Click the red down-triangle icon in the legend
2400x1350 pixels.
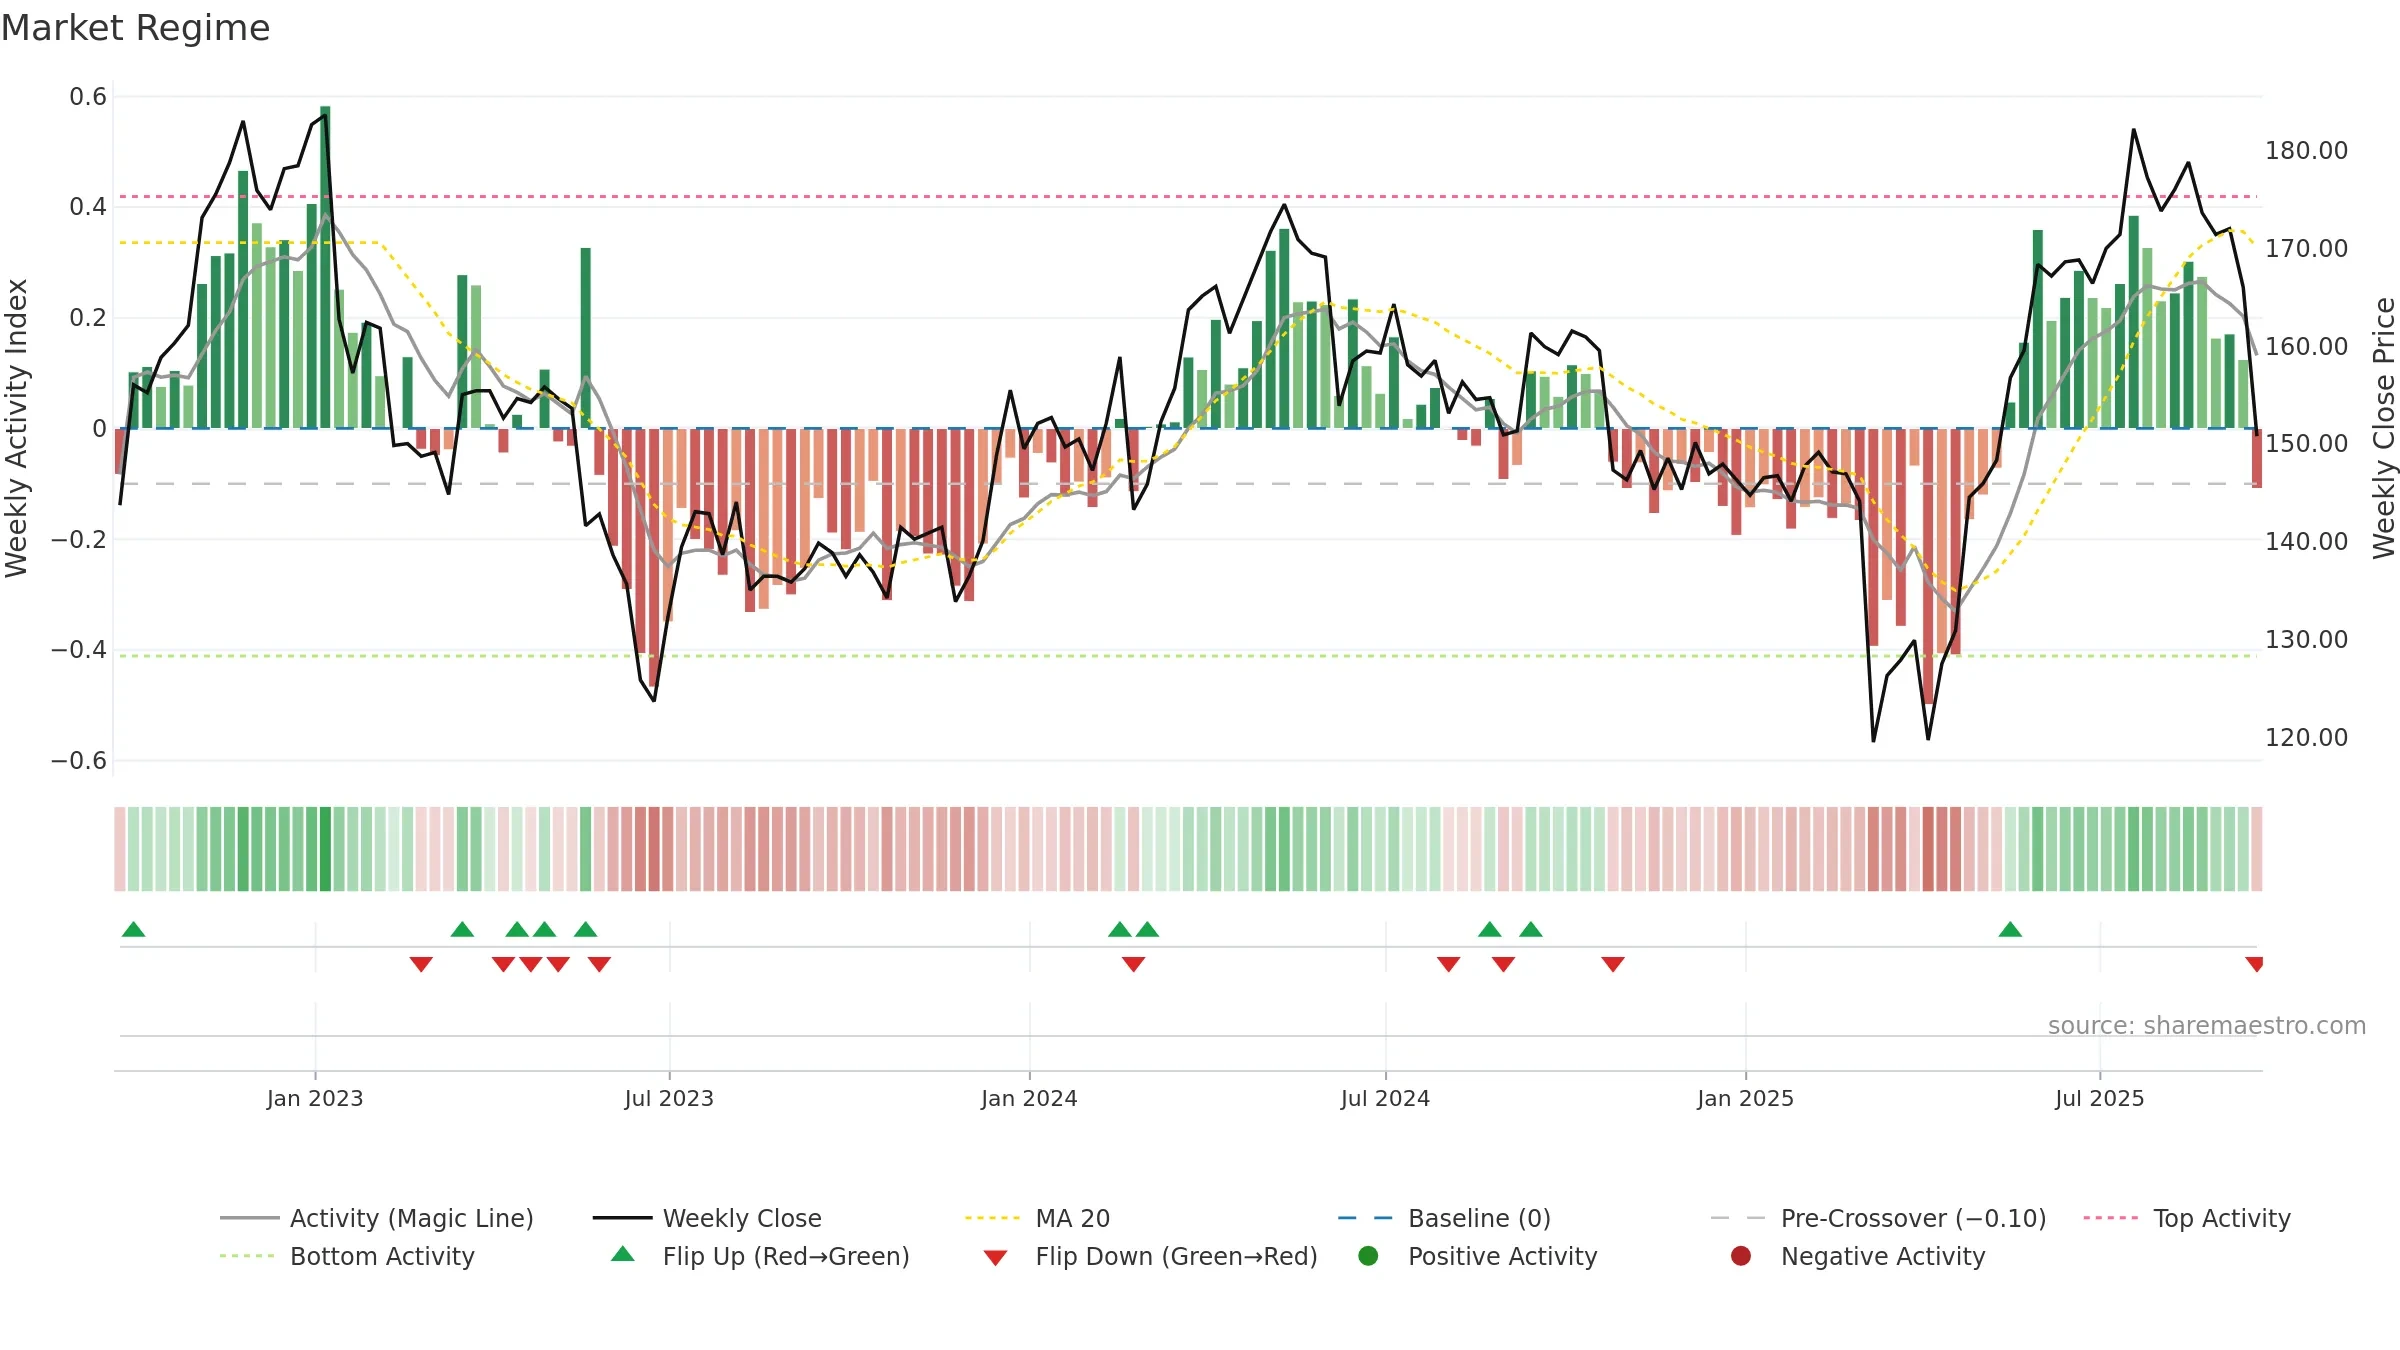(x=995, y=1258)
